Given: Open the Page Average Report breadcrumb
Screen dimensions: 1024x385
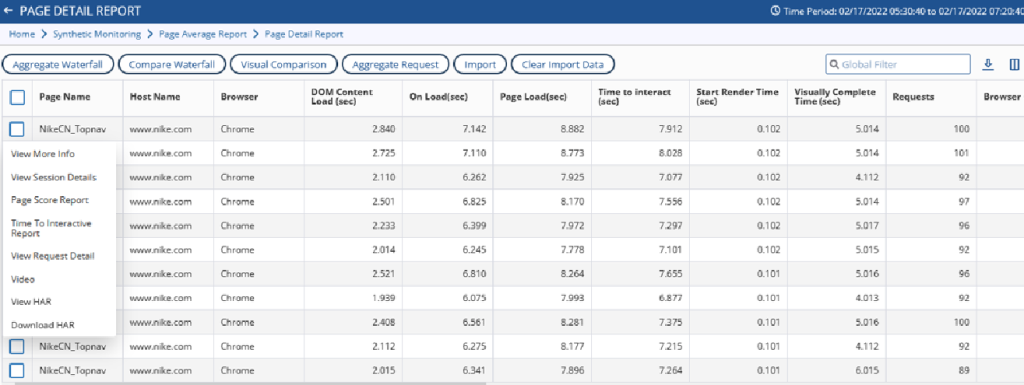Looking at the screenshot, I should pyautogui.click(x=203, y=35).
